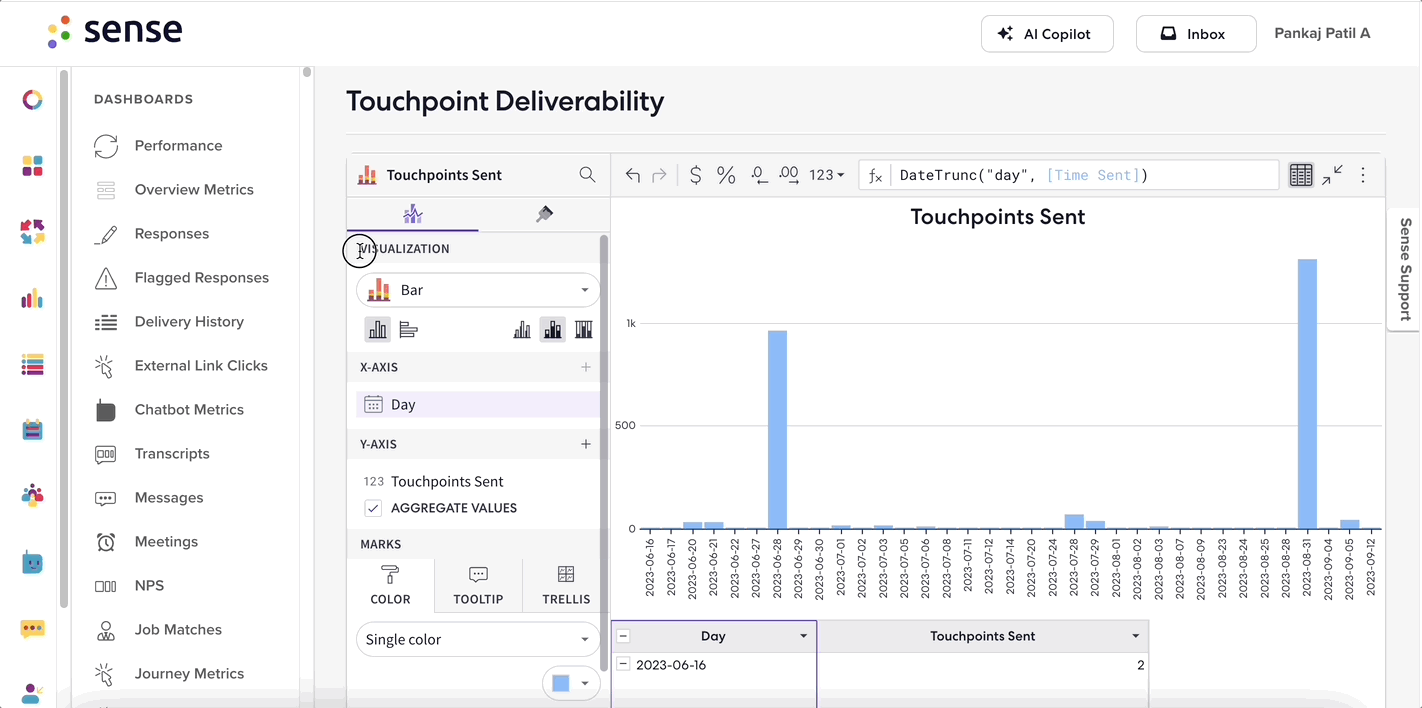Click the Transcripts sidebar icon
1422x708 pixels.
(106, 454)
